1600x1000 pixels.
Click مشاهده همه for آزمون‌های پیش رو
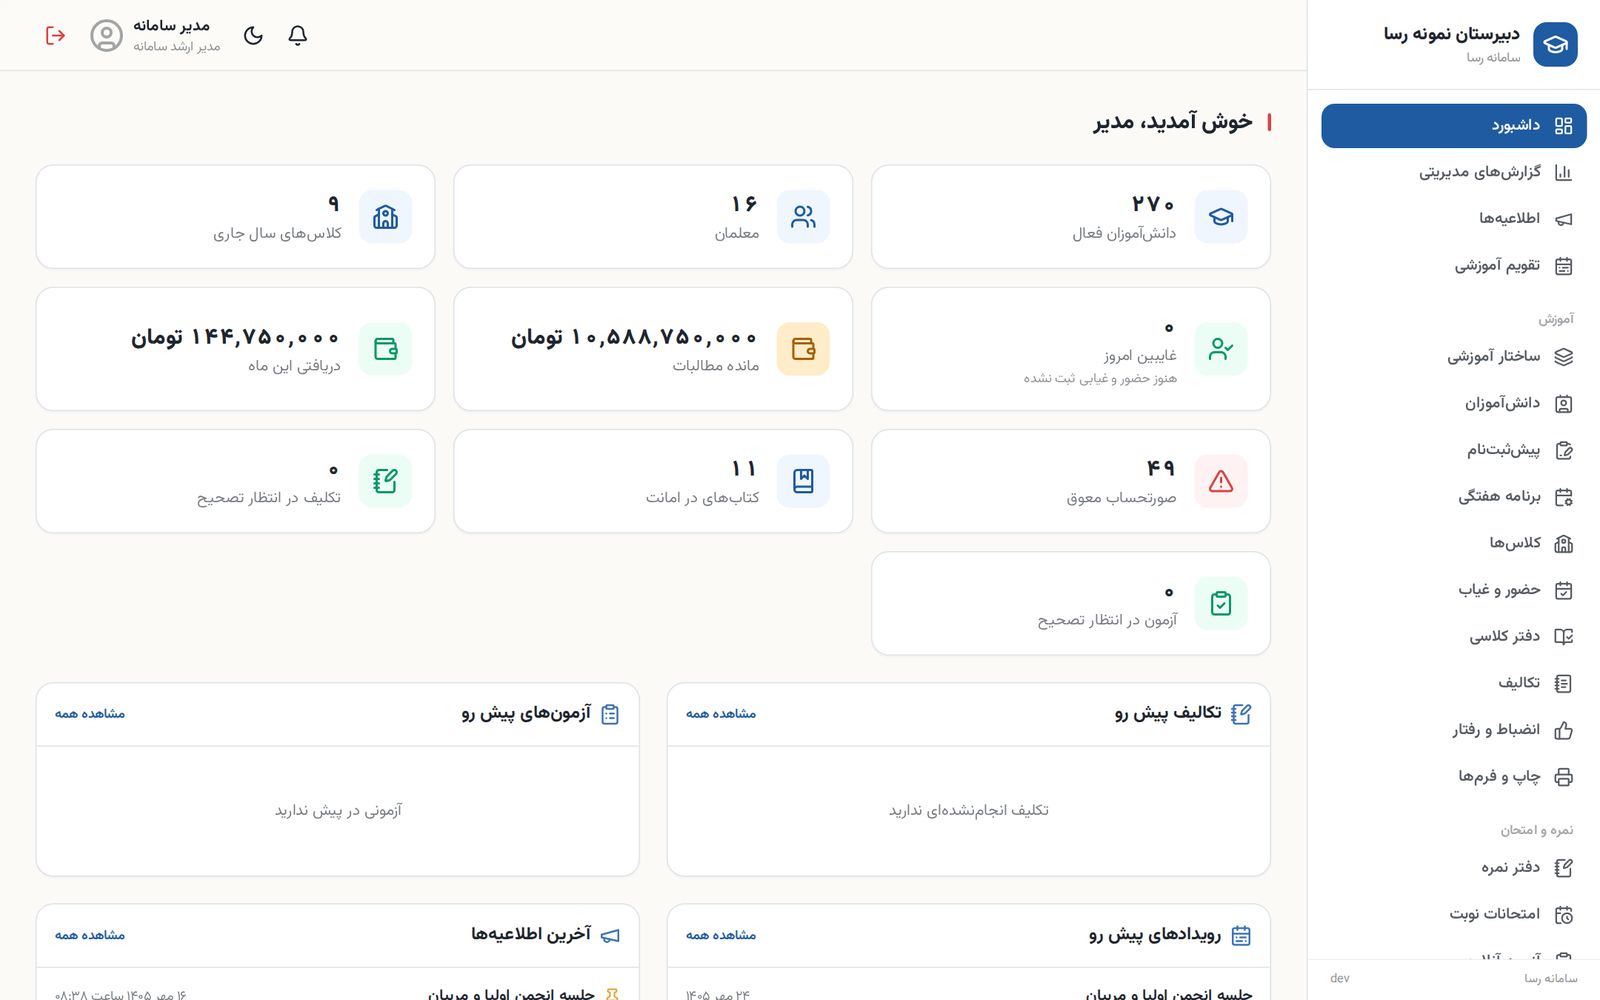pyautogui.click(x=90, y=714)
